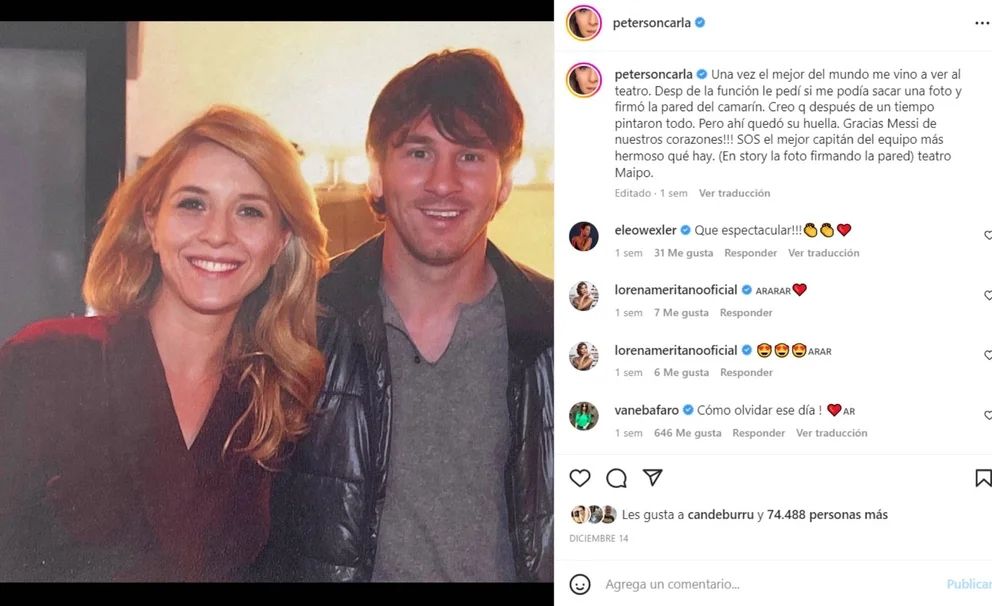Open the 74.488 personas más likes list
This screenshot has width=992, height=606.
(x=827, y=515)
